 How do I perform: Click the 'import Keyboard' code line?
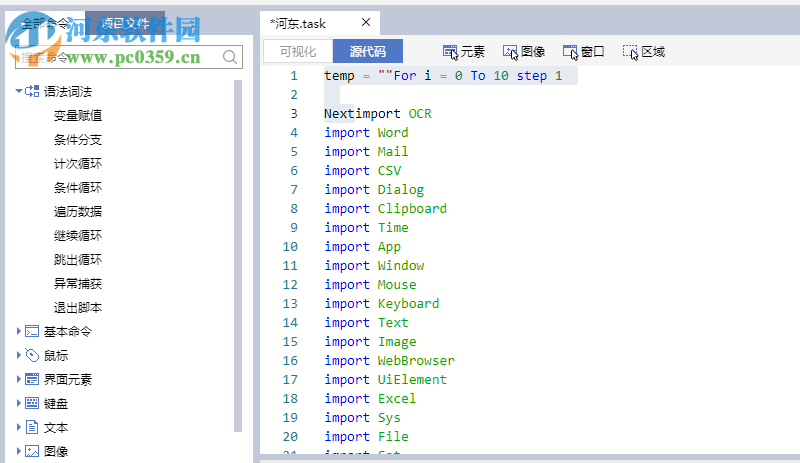click(382, 304)
